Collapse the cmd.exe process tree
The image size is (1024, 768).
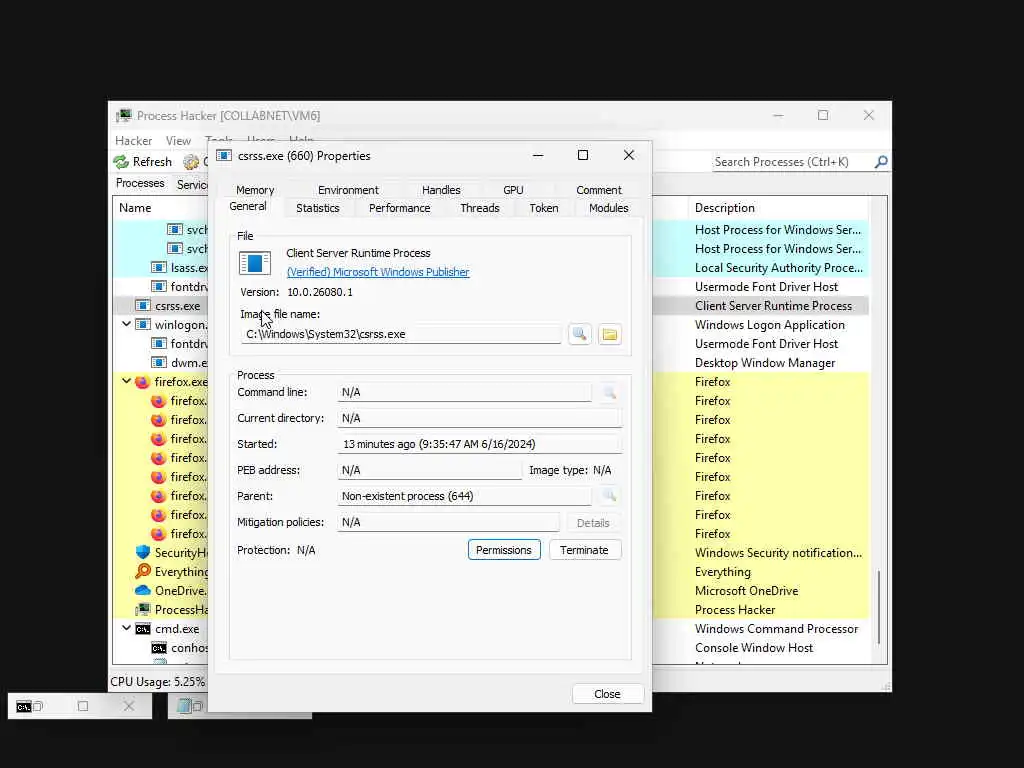126,628
